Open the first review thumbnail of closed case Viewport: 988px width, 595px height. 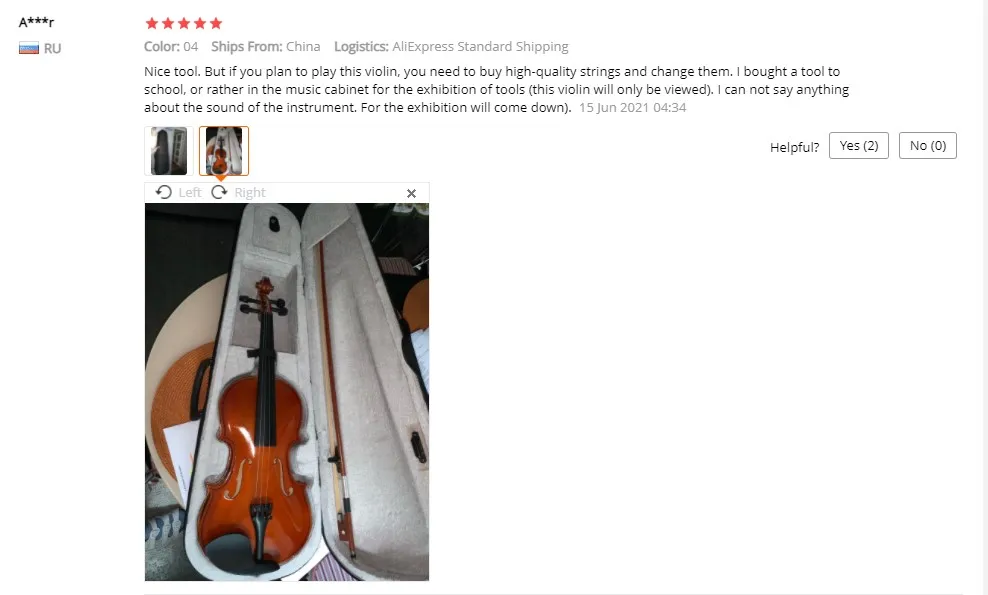pos(169,151)
